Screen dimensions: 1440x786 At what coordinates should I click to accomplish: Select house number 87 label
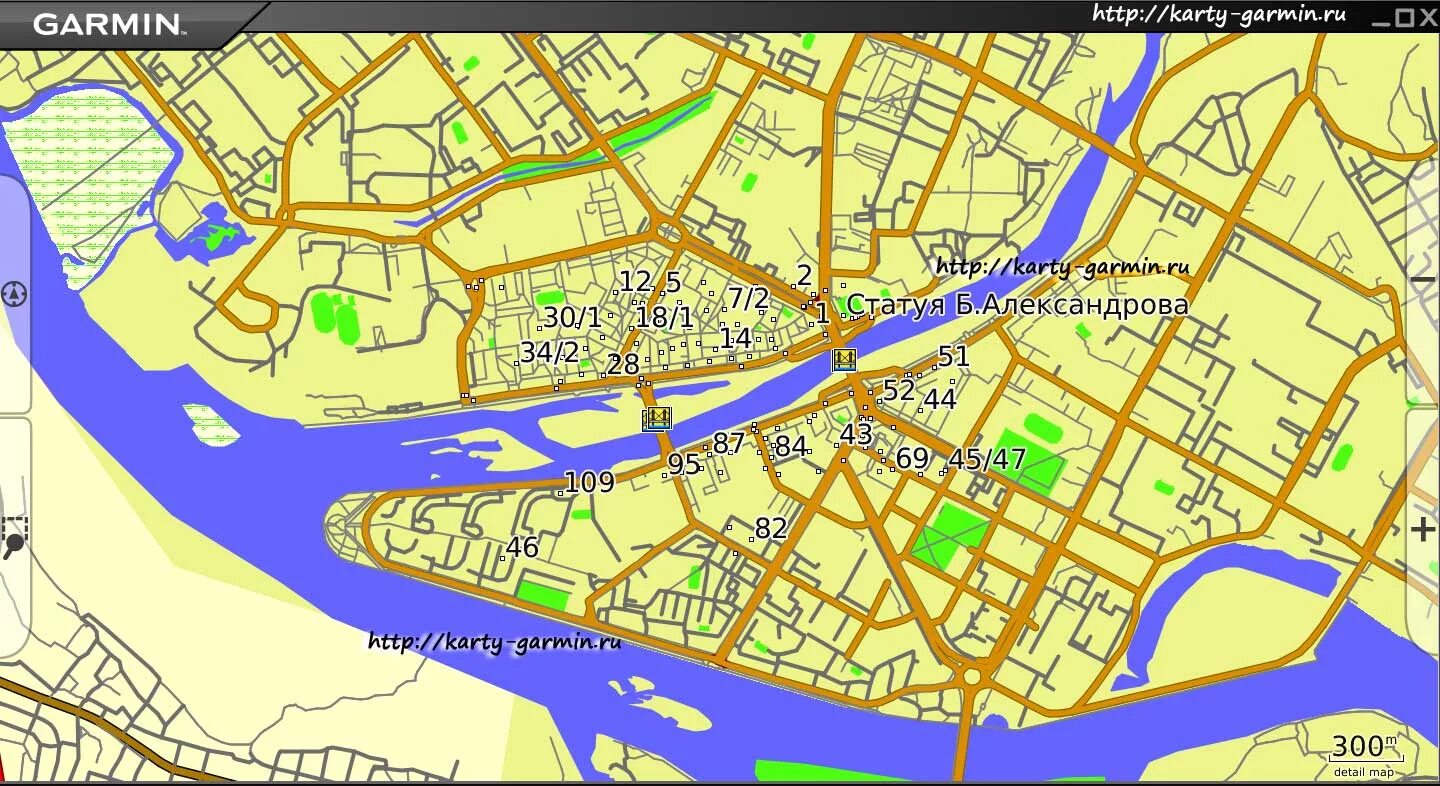click(x=729, y=443)
